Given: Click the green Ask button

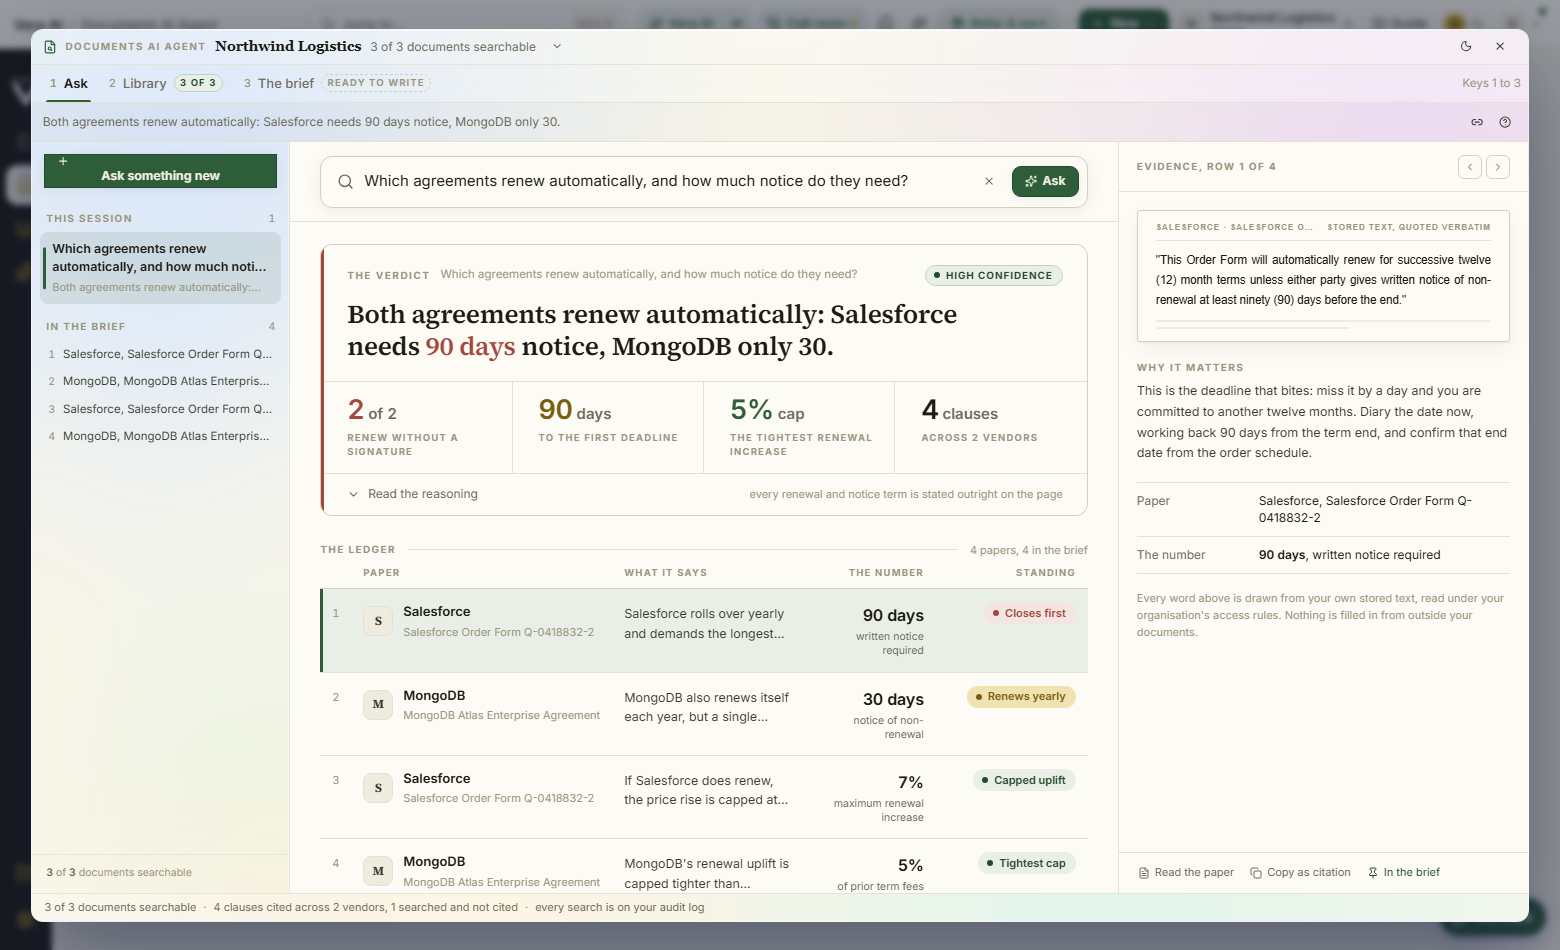Looking at the screenshot, I should click(1045, 181).
